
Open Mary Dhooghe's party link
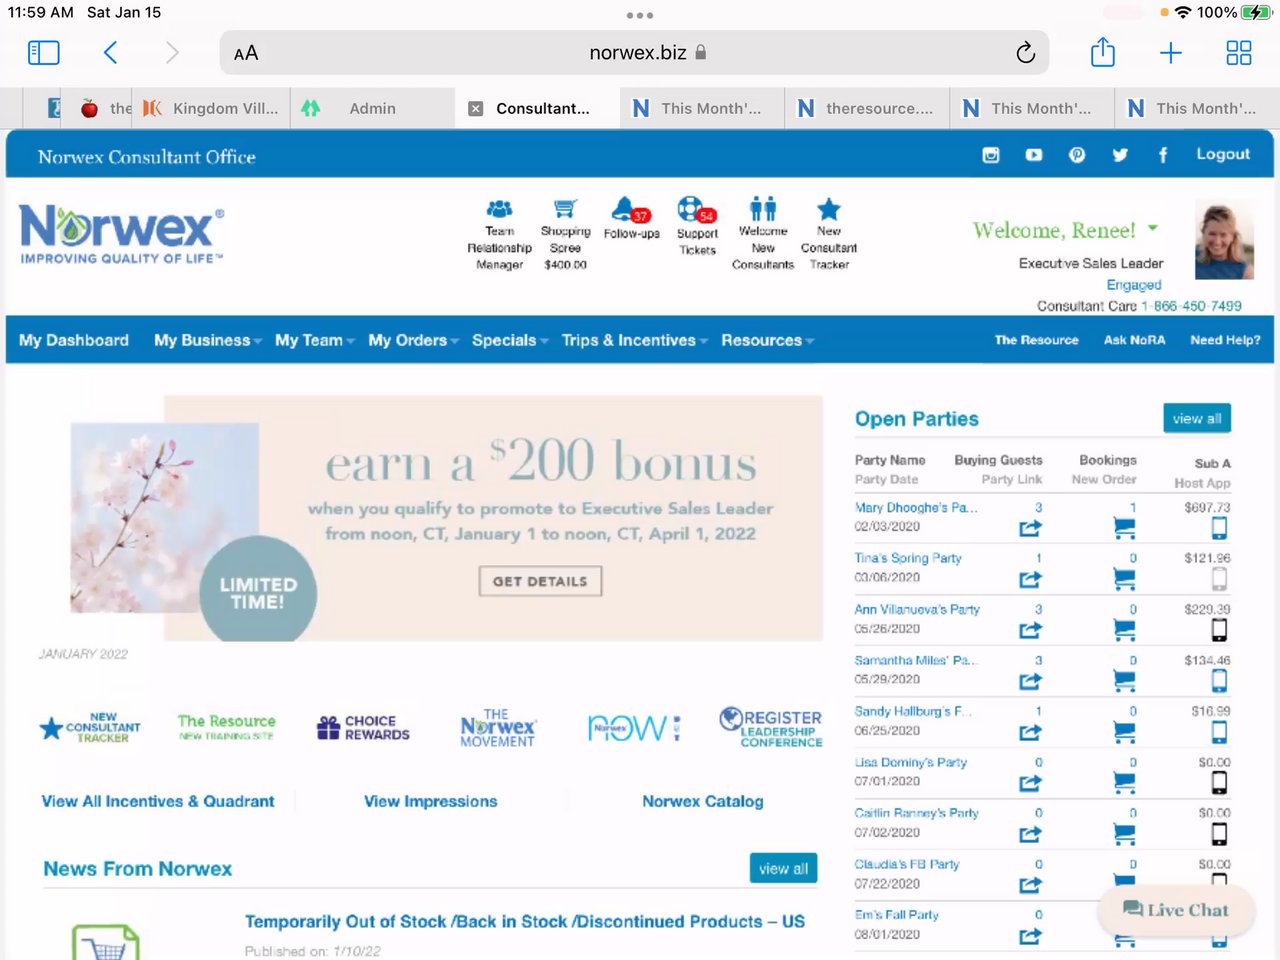pos(916,507)
